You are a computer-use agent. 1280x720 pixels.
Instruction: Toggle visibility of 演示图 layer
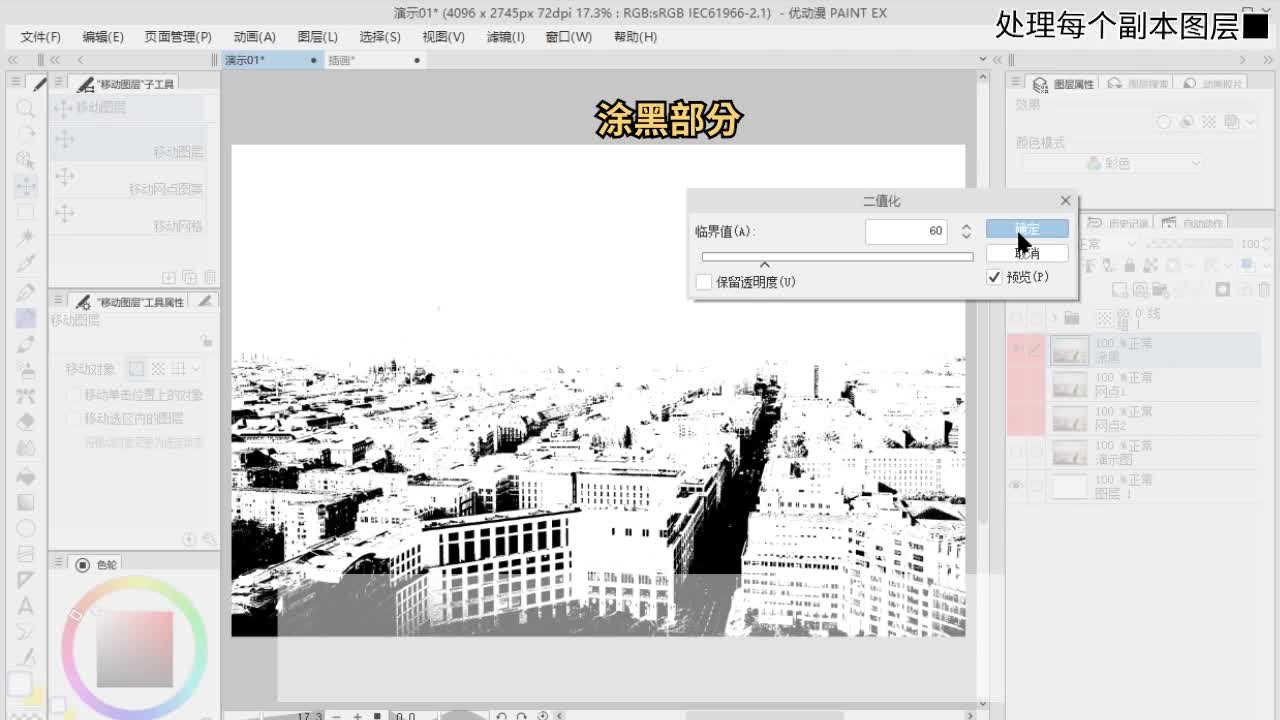tap(1016, 453)
